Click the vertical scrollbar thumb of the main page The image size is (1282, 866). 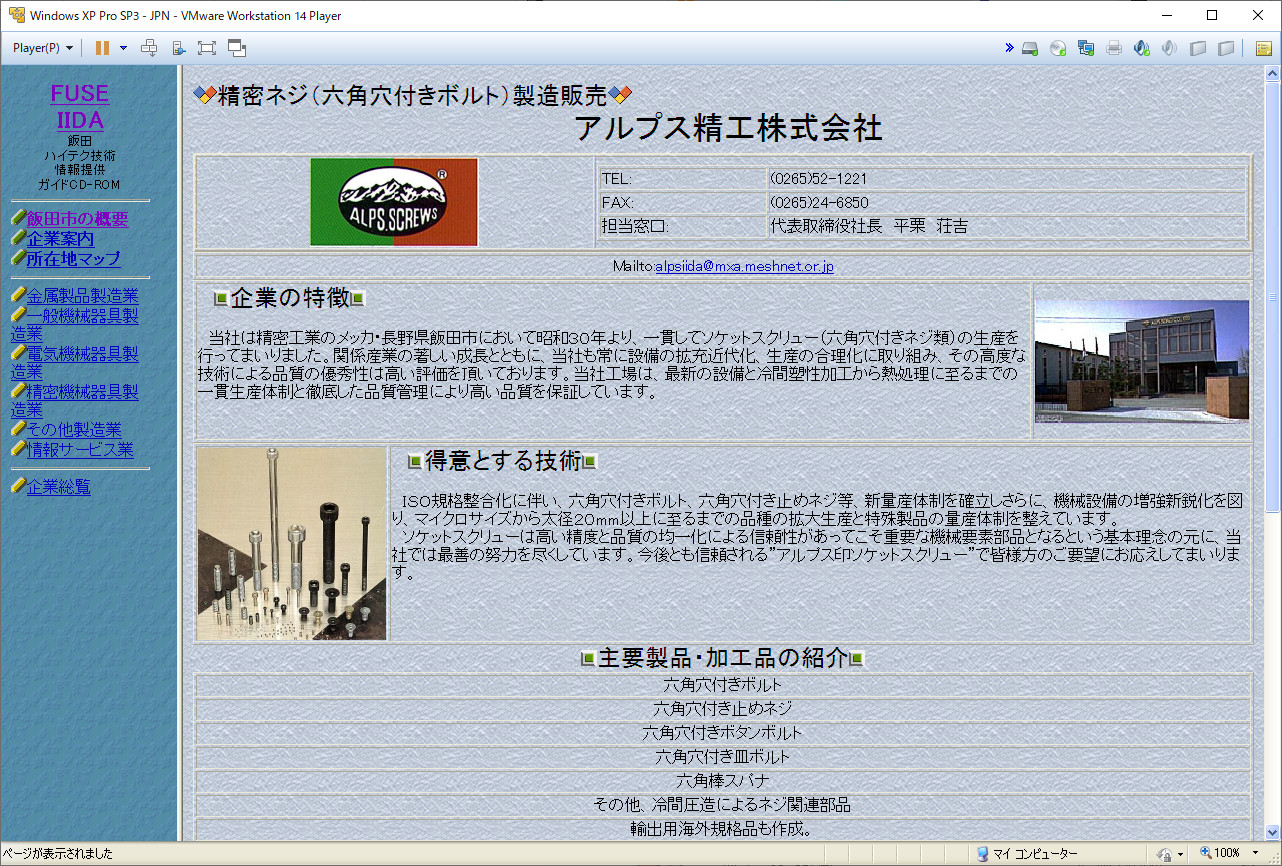pyautogui.click(x=1272, y=298)
